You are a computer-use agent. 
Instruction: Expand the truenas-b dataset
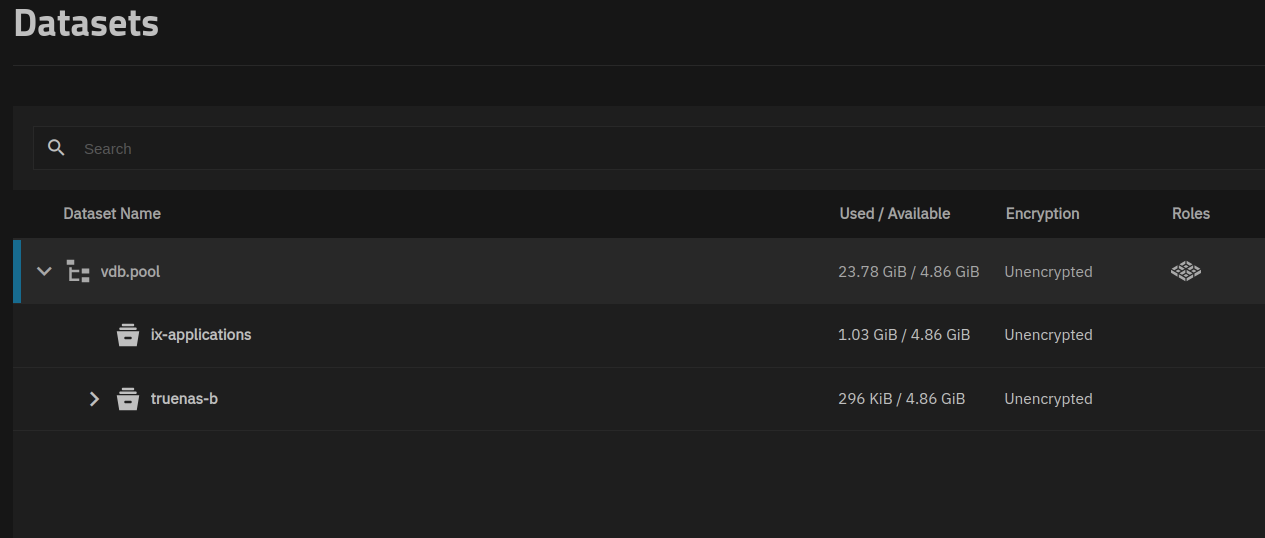(95, 399)
